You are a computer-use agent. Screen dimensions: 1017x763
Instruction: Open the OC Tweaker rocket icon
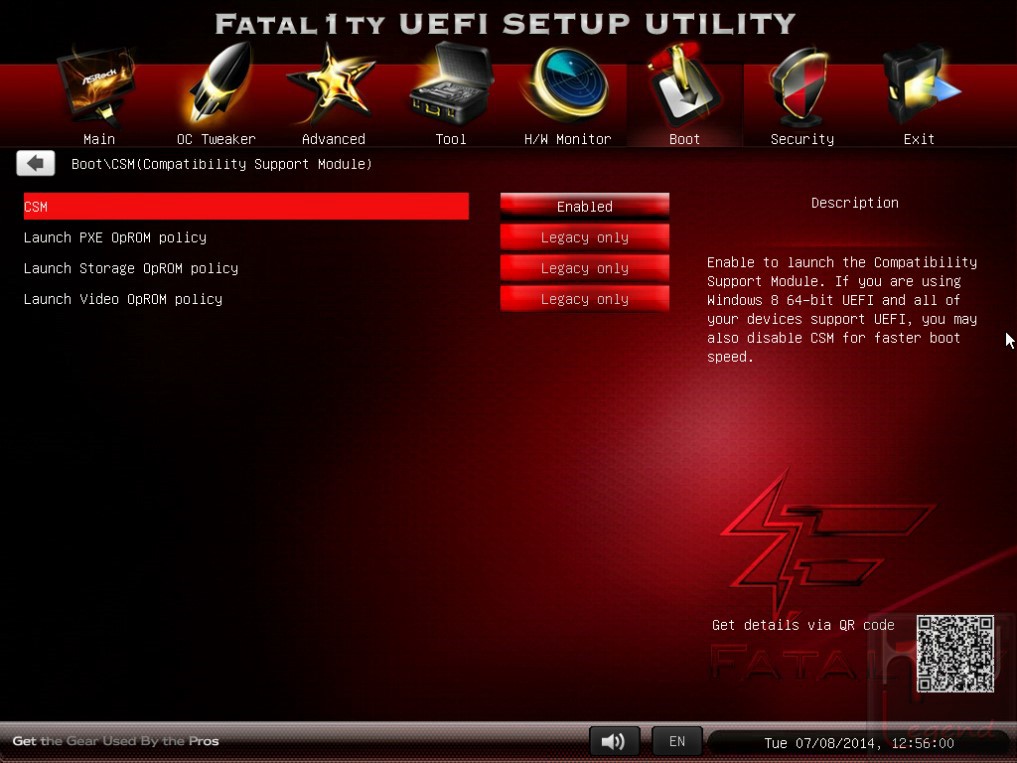tap(219, 83)
